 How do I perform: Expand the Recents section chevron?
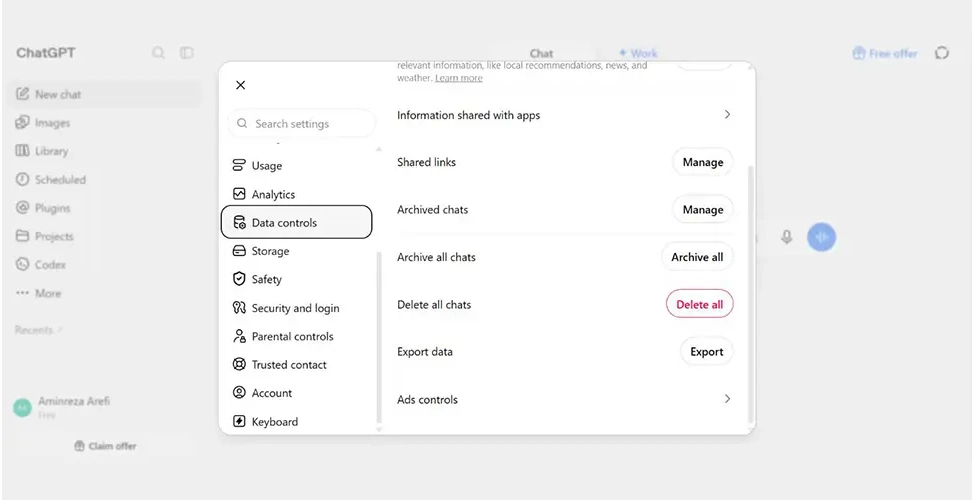point(60,330)
